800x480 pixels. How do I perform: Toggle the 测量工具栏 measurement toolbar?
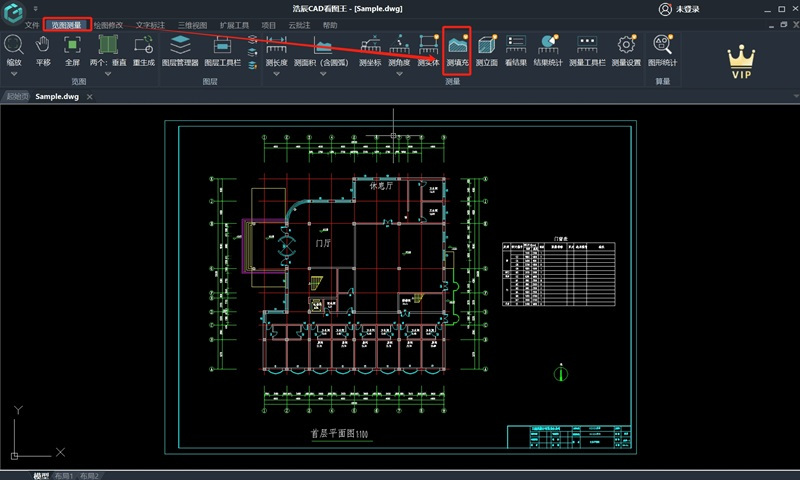tap(587, 51)
